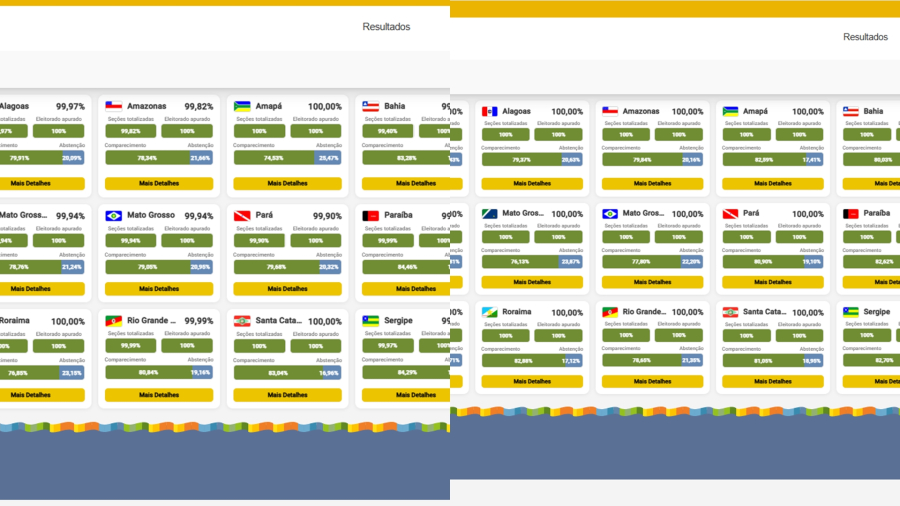Image resolution: width=900 pixels, height=506 pixels.
Task: Click the 20,63% abstention bar for Alagoas
Action: (x=571, y=159)
